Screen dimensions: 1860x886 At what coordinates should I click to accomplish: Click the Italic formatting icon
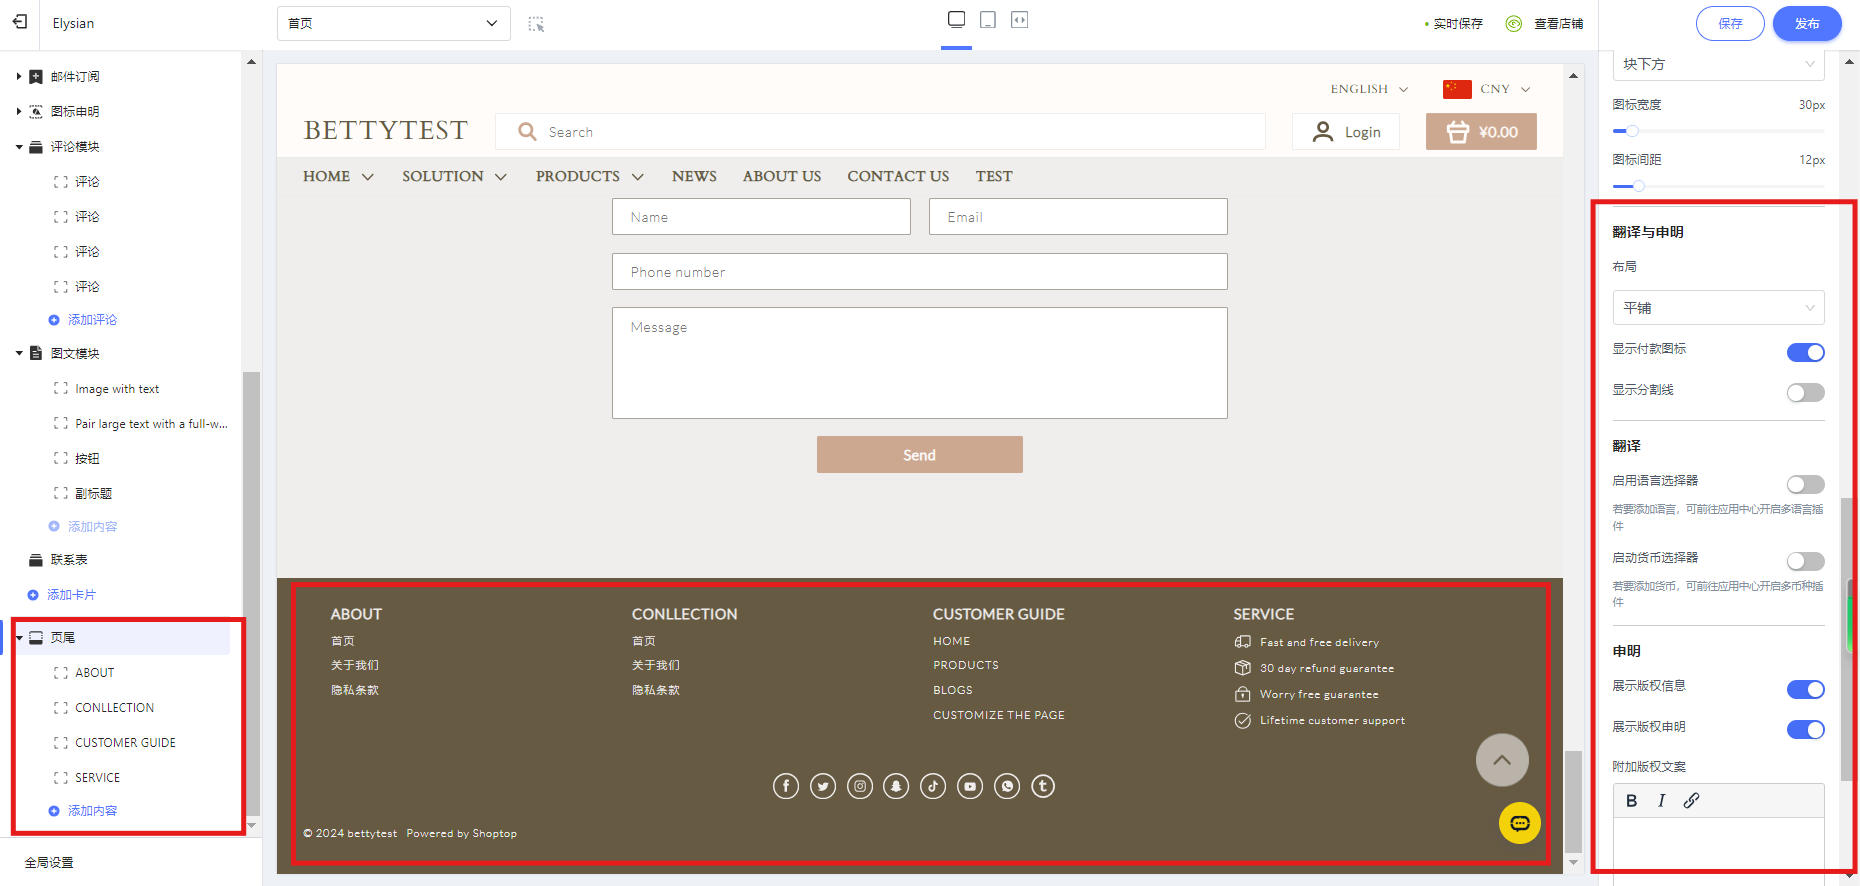1661,800
